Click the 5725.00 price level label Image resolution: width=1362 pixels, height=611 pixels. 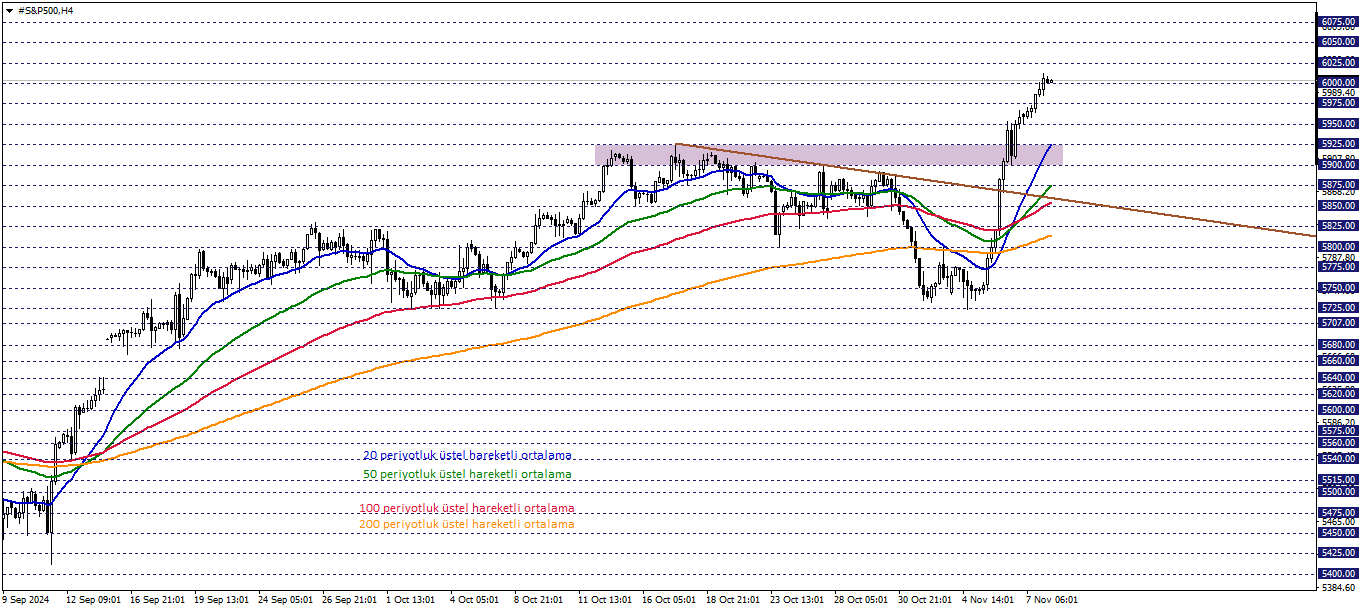pos(1338,307)
